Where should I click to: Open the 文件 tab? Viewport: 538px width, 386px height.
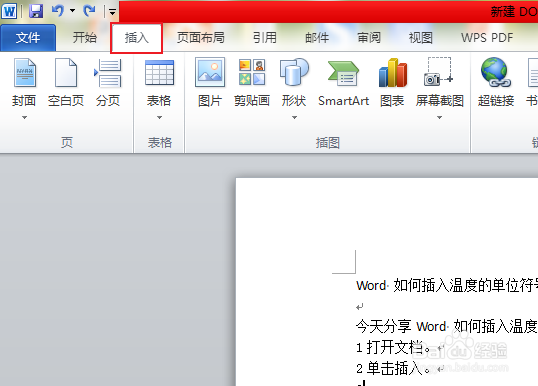click(28, 37)
